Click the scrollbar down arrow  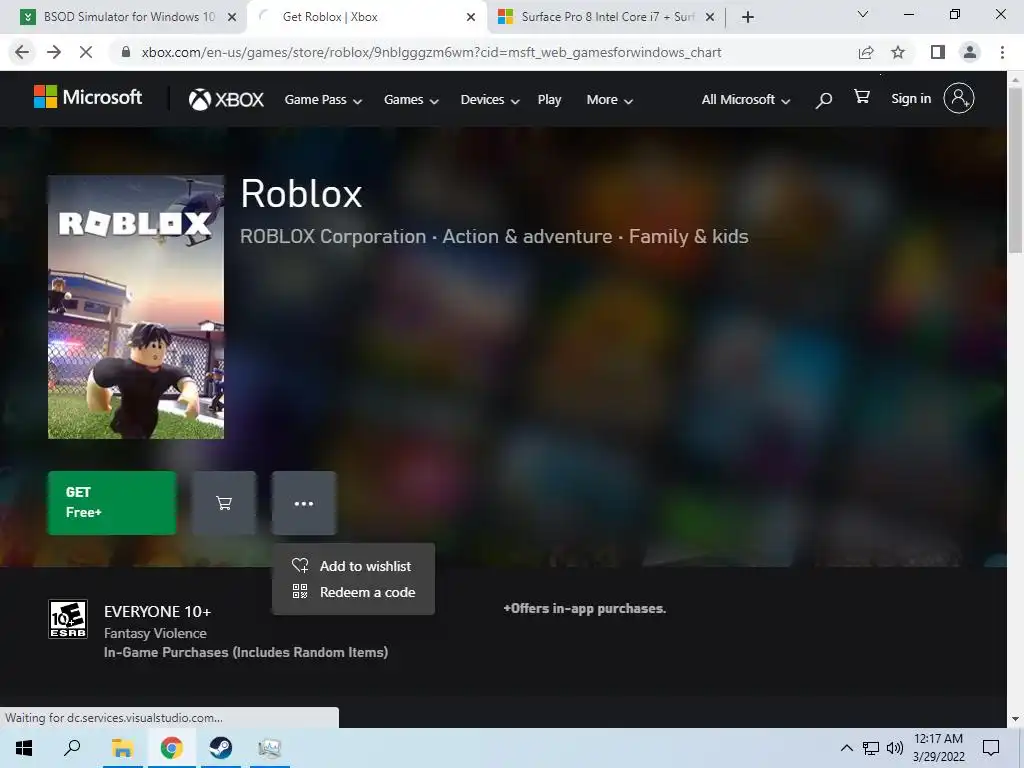[1015, 719]
